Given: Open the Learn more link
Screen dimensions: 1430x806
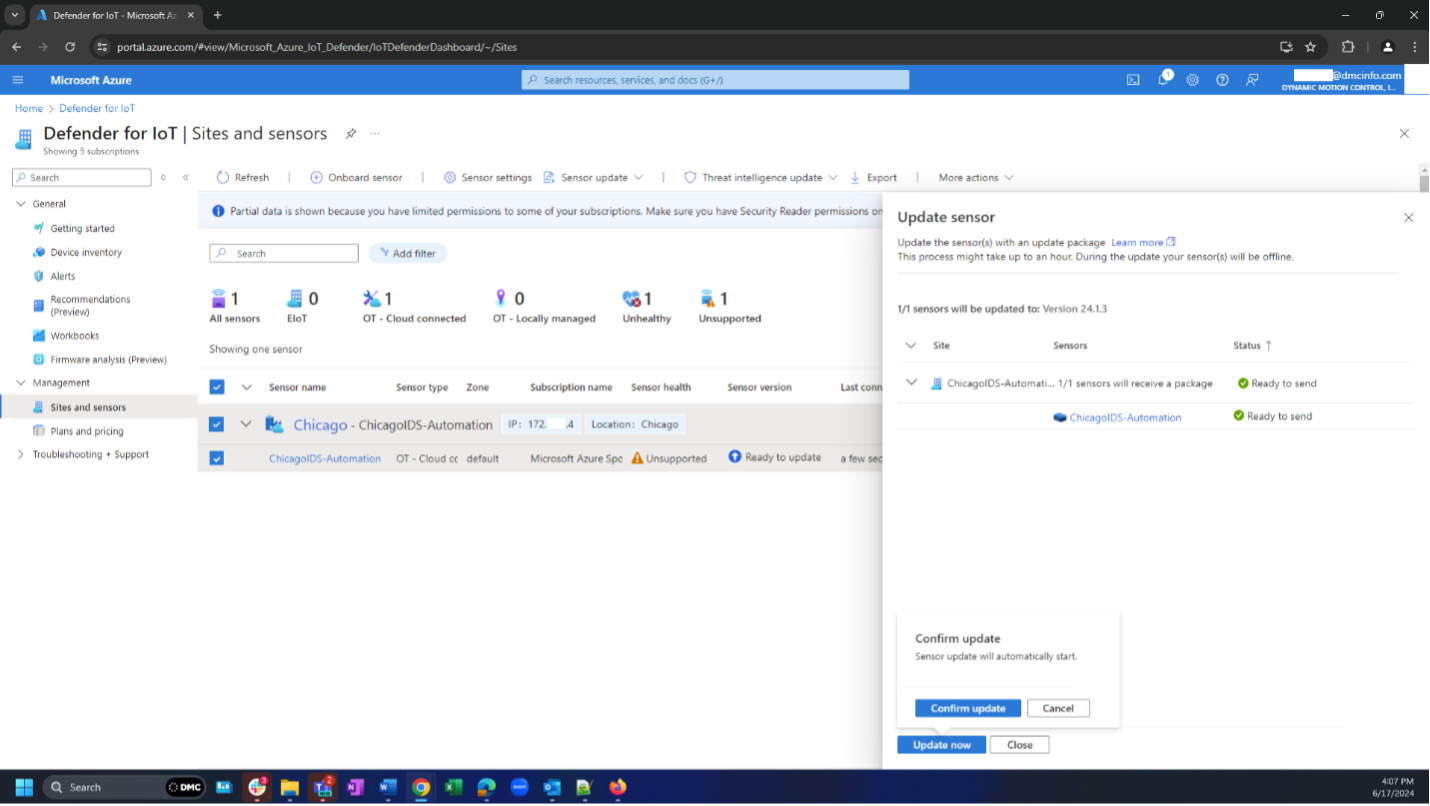Looking at the screenshot, I should click(1143, 242).
